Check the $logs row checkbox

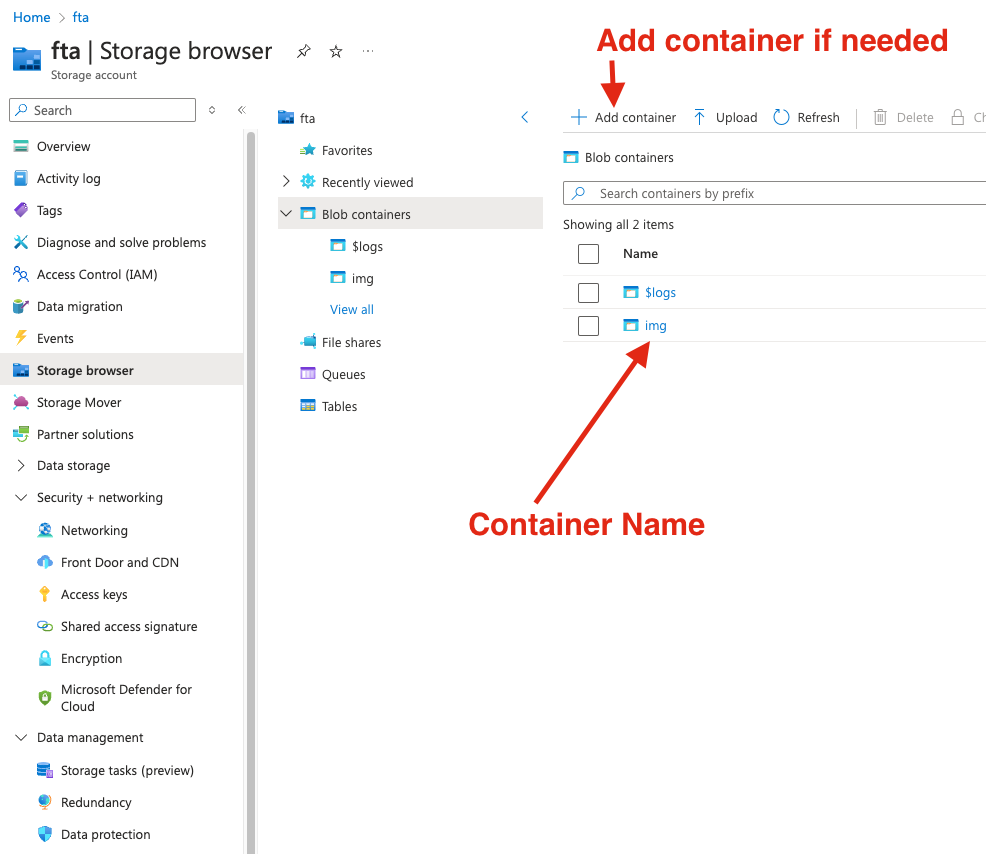[x=589, y=292]
